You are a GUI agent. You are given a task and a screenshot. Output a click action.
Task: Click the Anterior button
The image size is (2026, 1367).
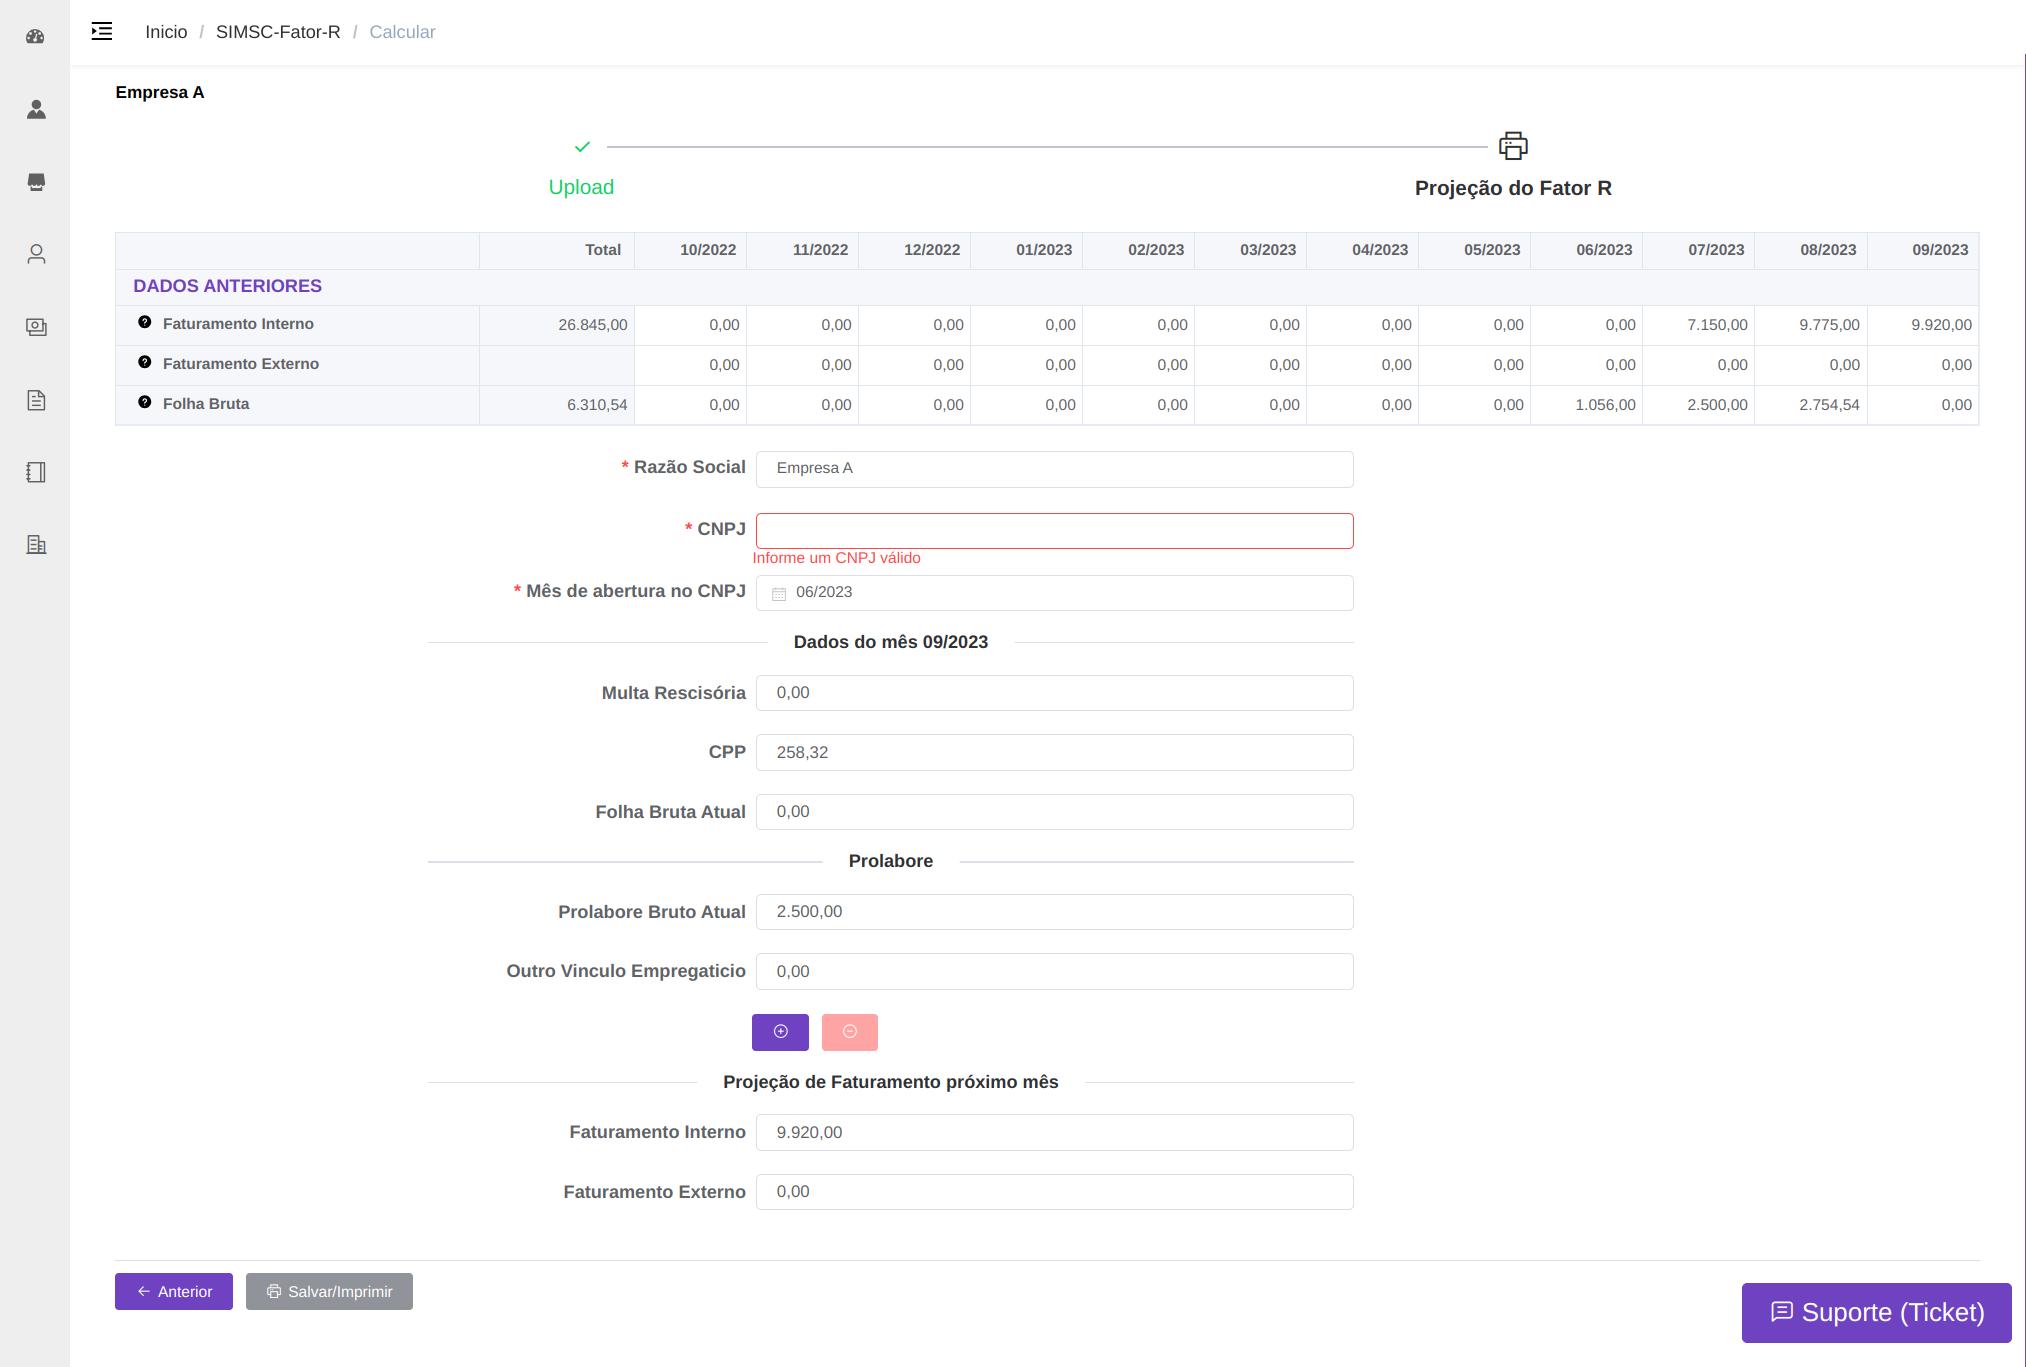tap(174, 1291)
